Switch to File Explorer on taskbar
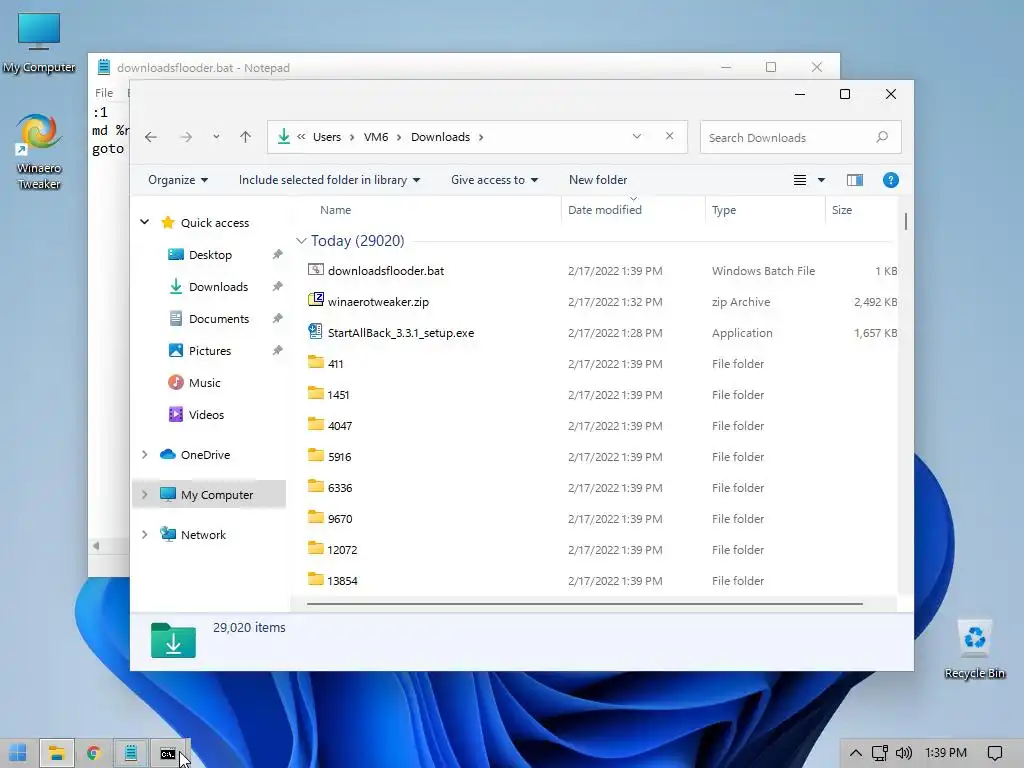 (x=57, y=753)
